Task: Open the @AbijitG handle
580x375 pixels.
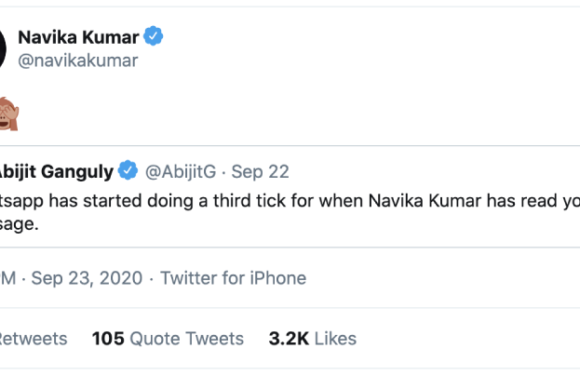Action: tap(181, 172)
